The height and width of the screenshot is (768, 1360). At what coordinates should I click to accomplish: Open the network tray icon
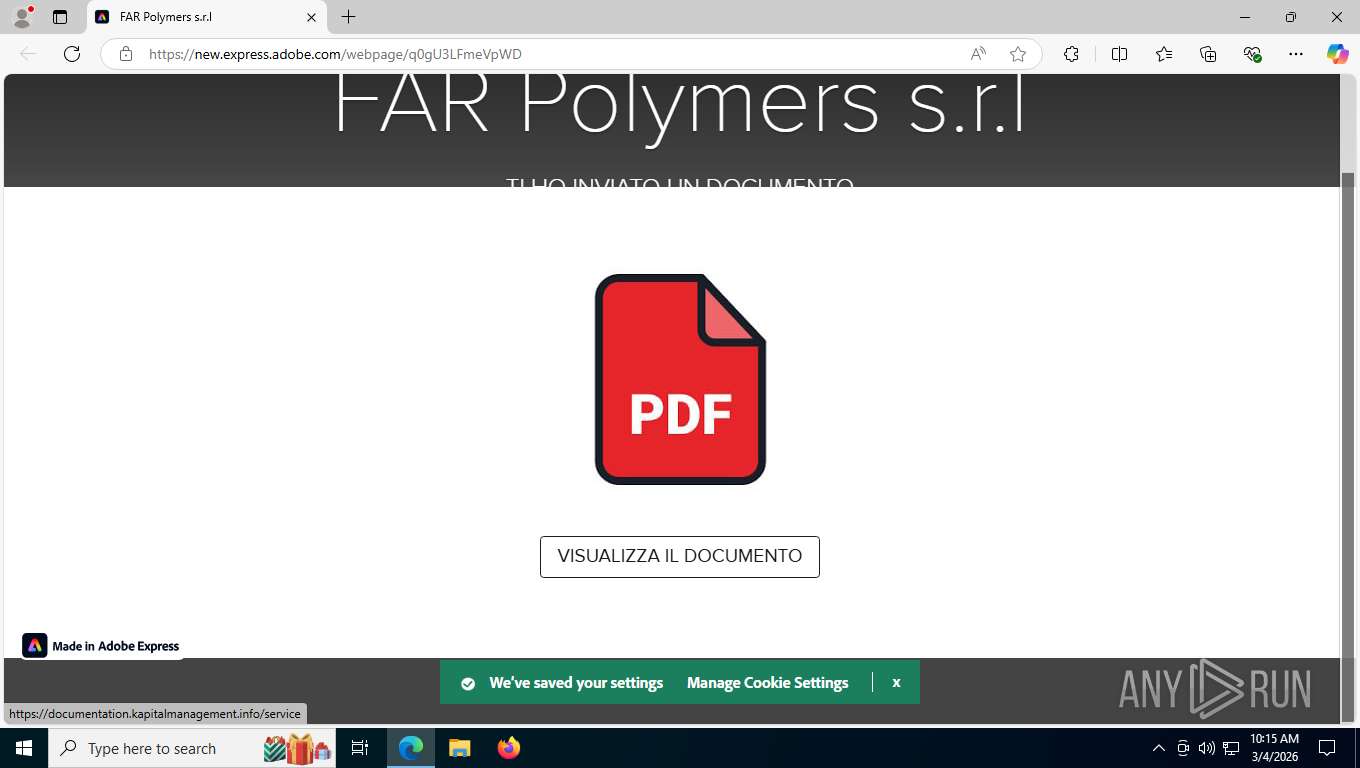(1230, 748)
